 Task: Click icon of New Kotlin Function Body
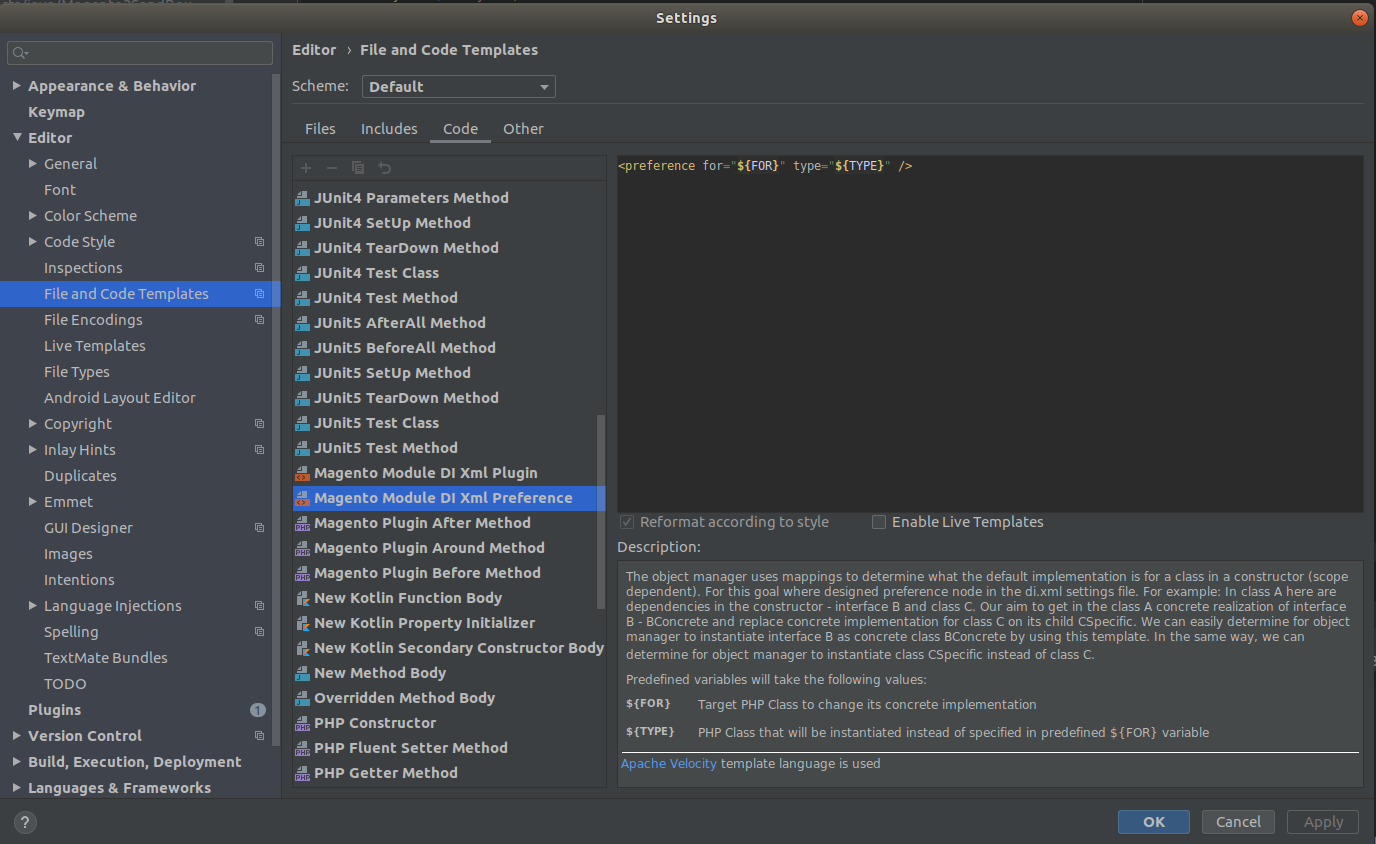[x=302, y=598]
